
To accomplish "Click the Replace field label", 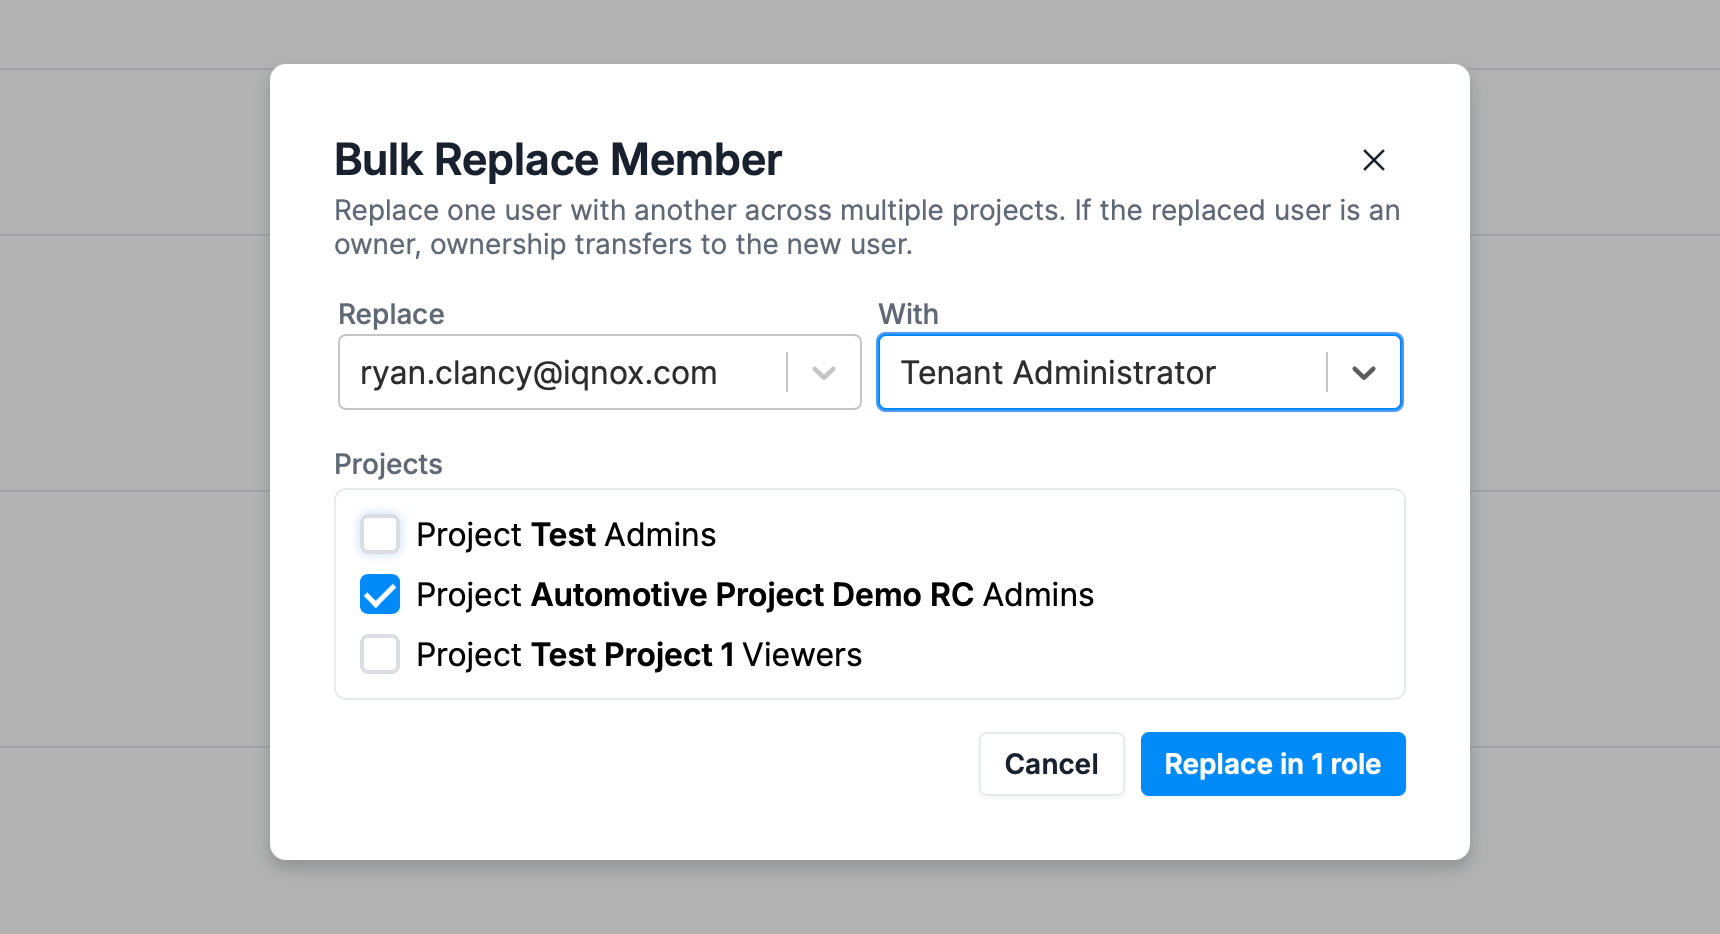I will [x=391, y=314].
